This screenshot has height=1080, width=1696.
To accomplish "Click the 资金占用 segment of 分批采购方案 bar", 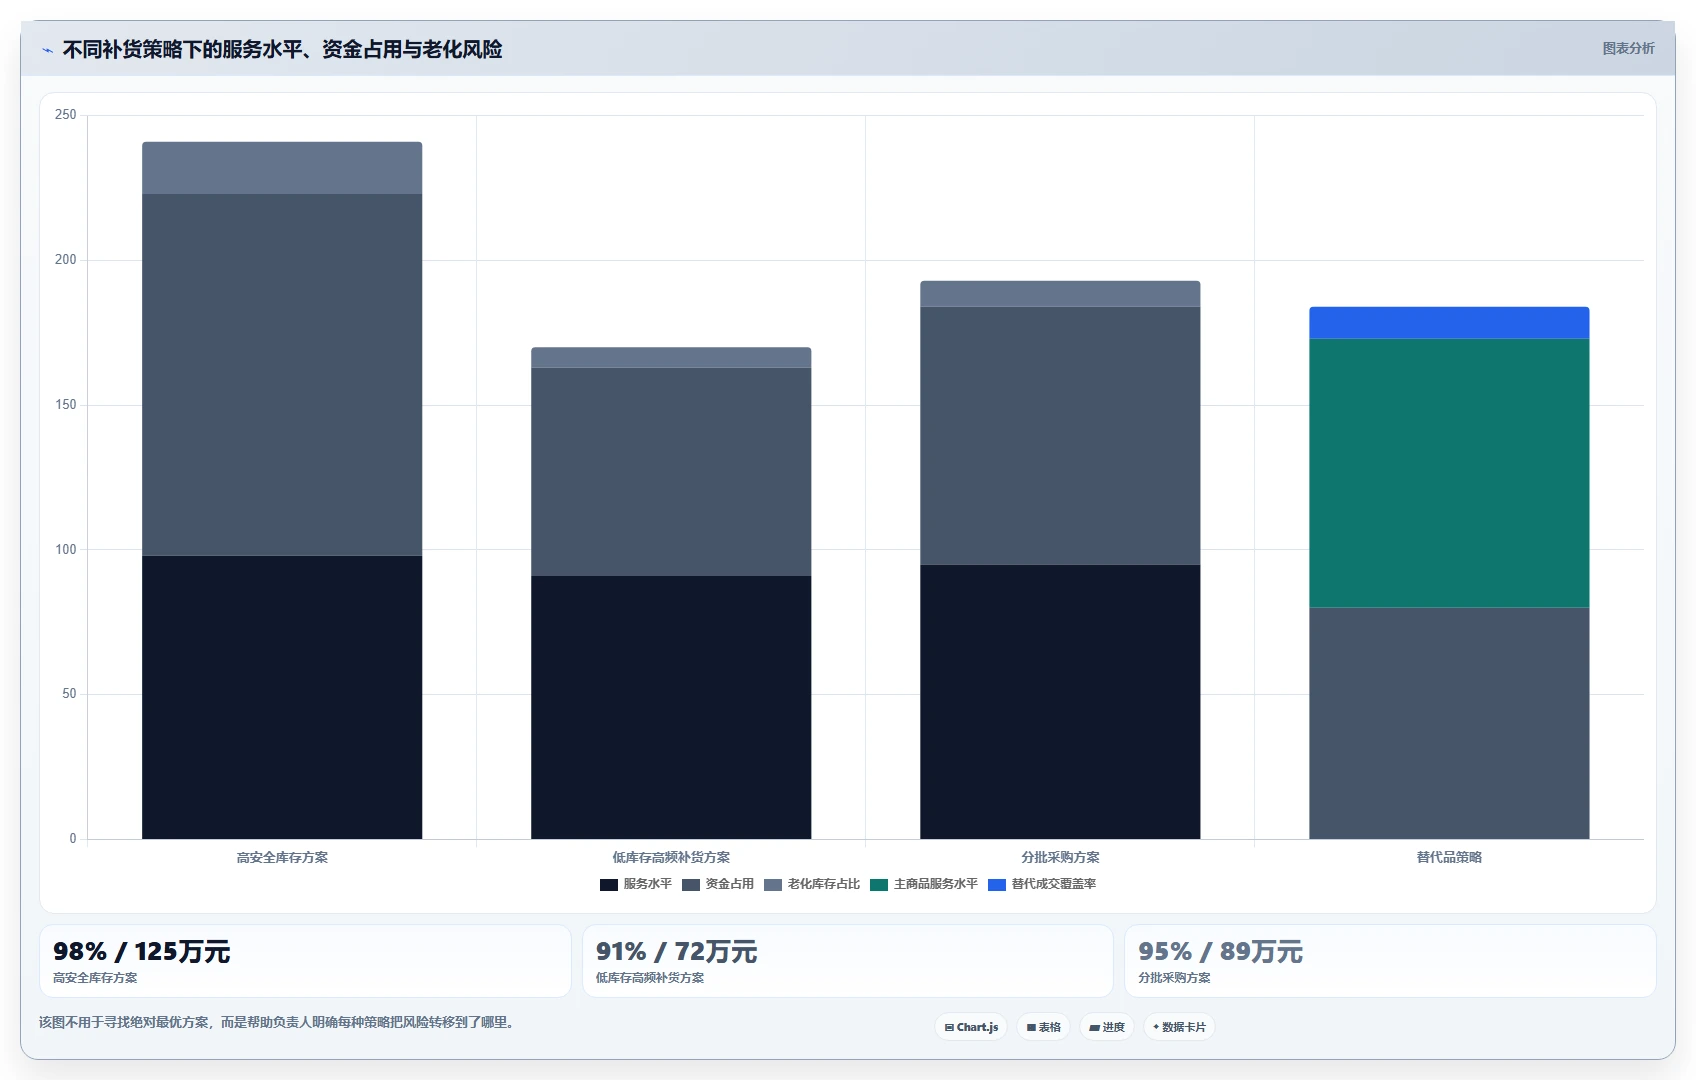I will [1060, 436].
